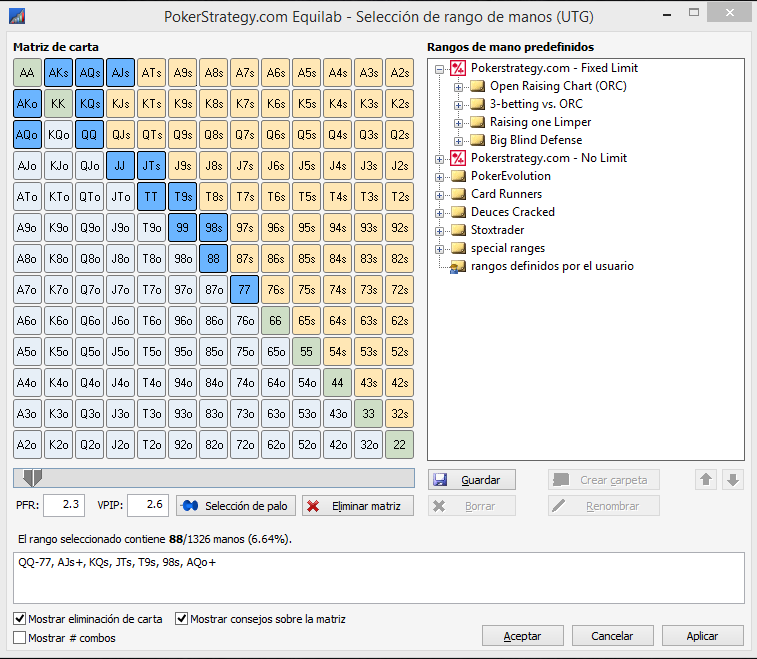Click the special ranges folder icon
This screenshot has height=659, width=757.
click(458, 248)
